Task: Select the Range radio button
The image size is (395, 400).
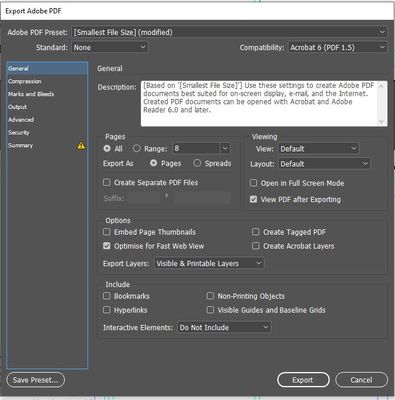Action: 137,148
